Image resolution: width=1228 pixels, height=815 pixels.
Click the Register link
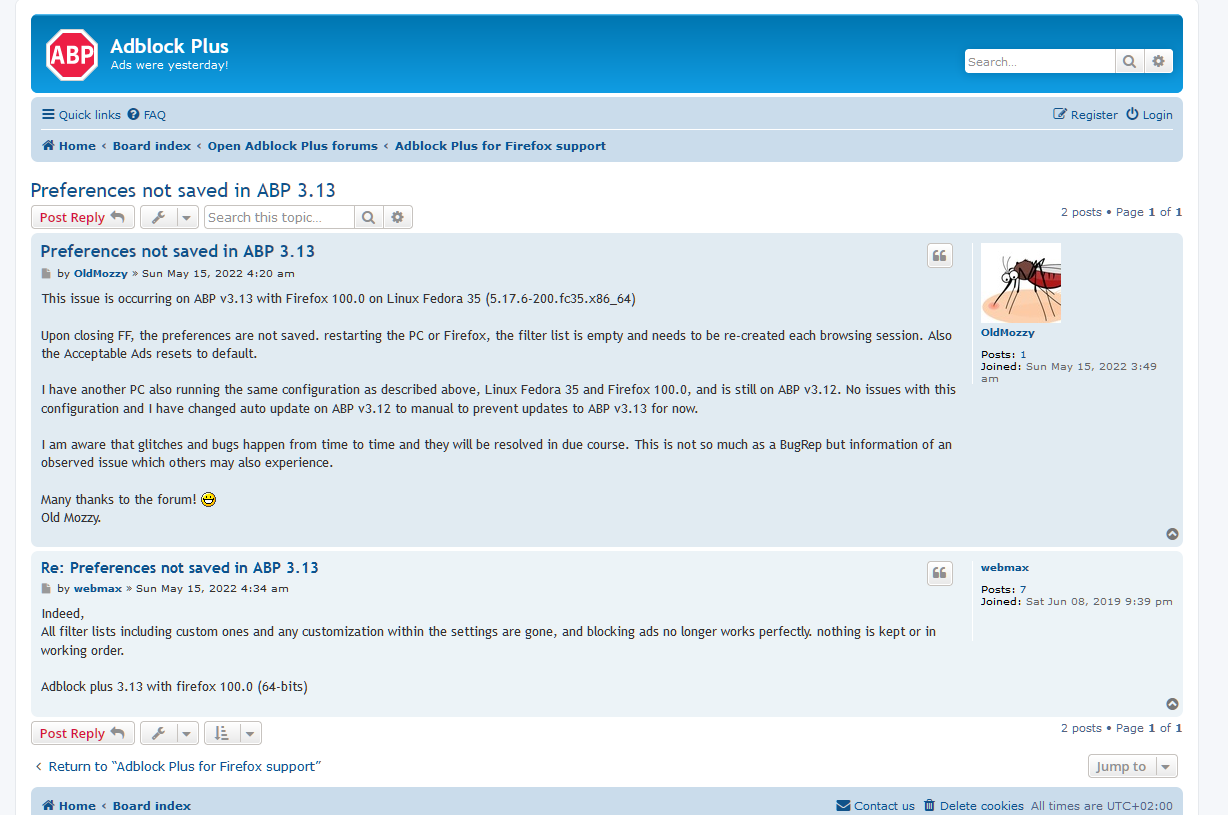[1086, 115]
